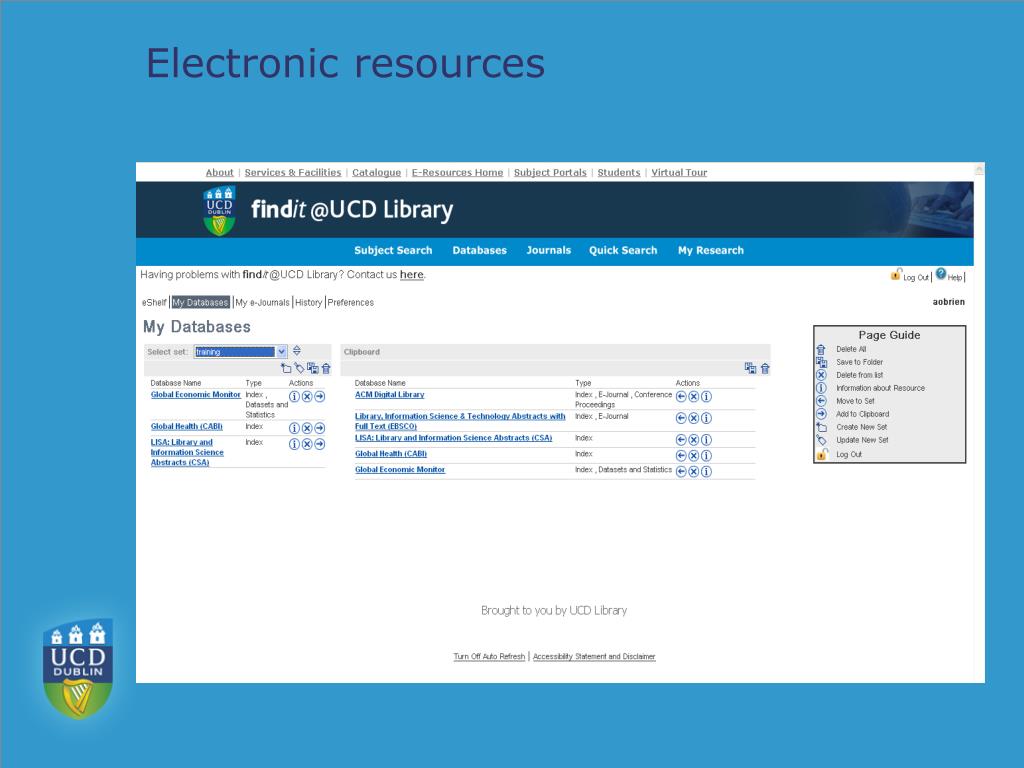Show information for LISA in the set list
Image resolution: width=1024 pixels, height=768 pixels.
pyautogui.click(x=295, y=444)
